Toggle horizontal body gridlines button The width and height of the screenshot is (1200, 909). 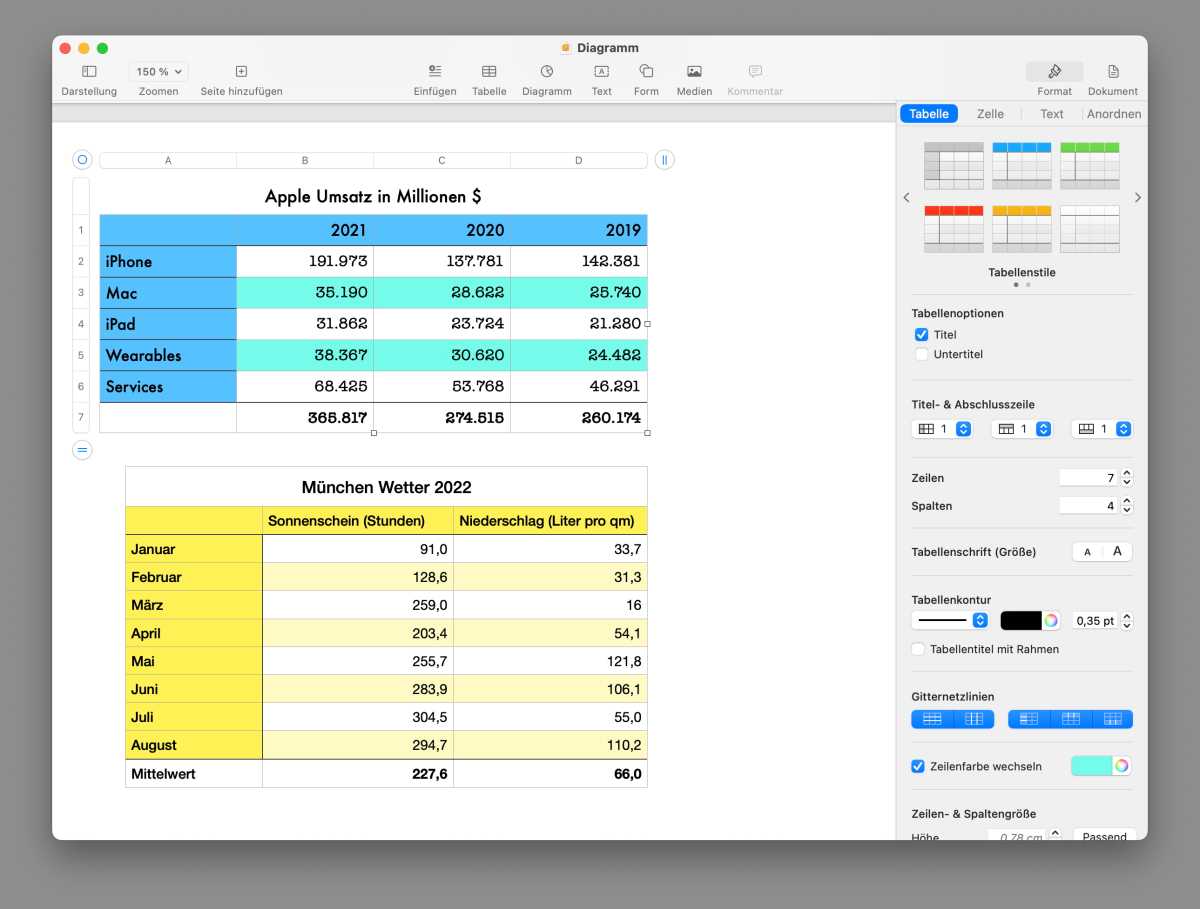click(x=932, y=719)
